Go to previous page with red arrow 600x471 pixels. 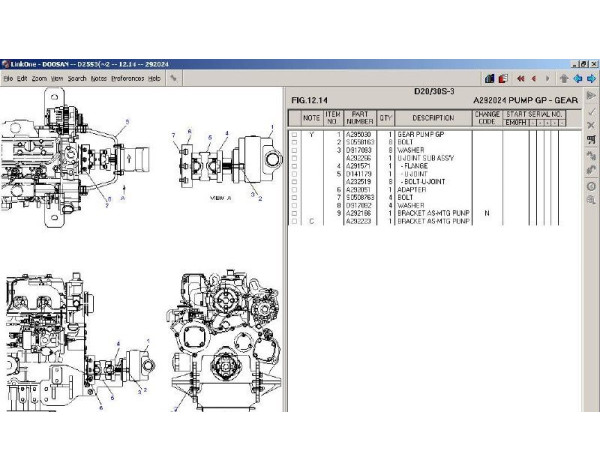click(533, 78)
